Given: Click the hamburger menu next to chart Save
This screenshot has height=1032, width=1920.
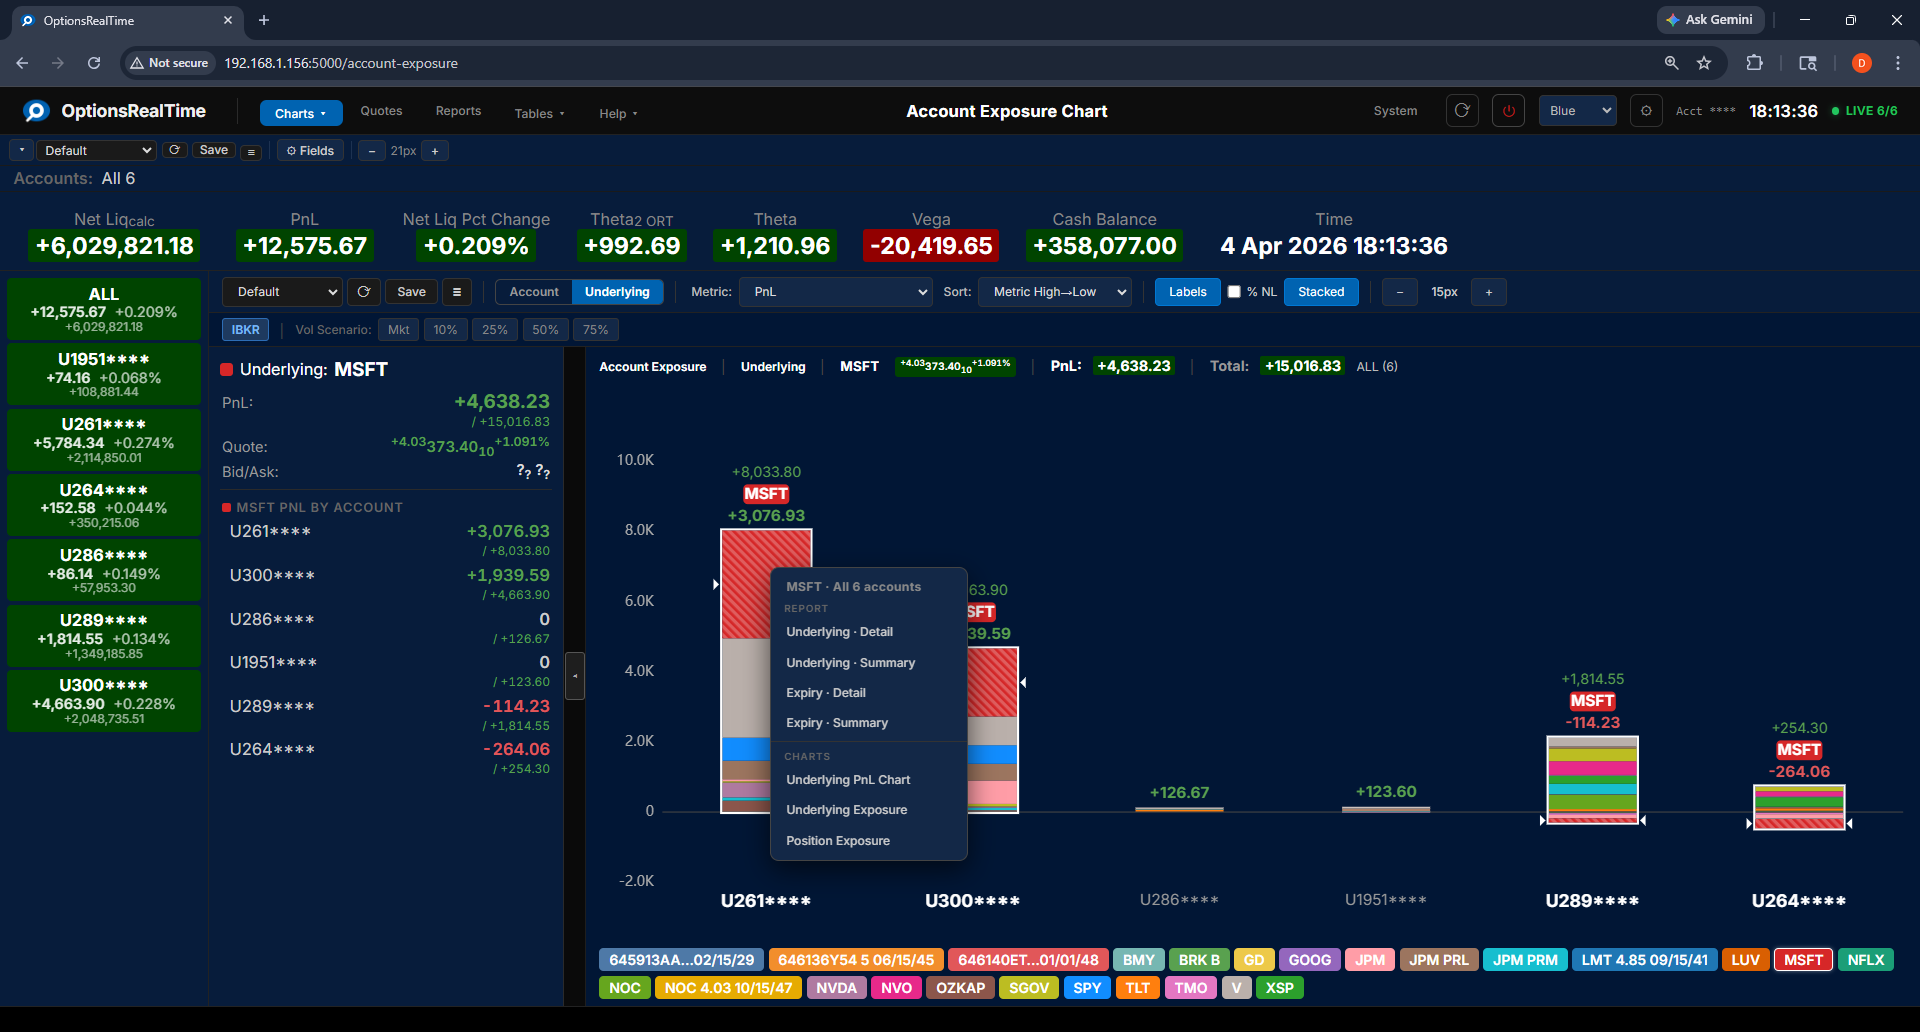Looking at the screenshot, I should click(457, 292).
